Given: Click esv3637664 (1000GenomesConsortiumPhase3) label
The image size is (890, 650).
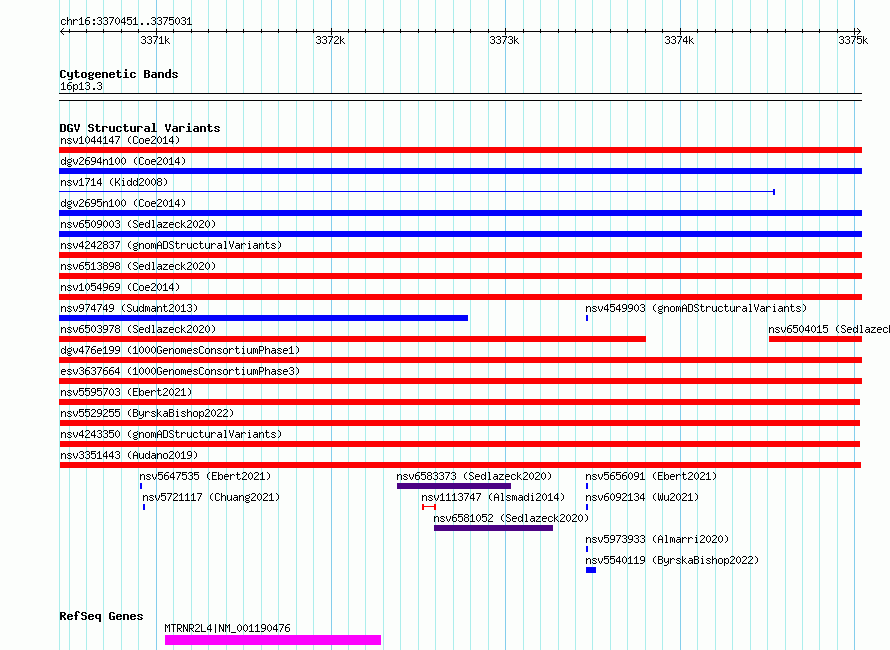Looking at the screenshot, I should pos(180,371).
